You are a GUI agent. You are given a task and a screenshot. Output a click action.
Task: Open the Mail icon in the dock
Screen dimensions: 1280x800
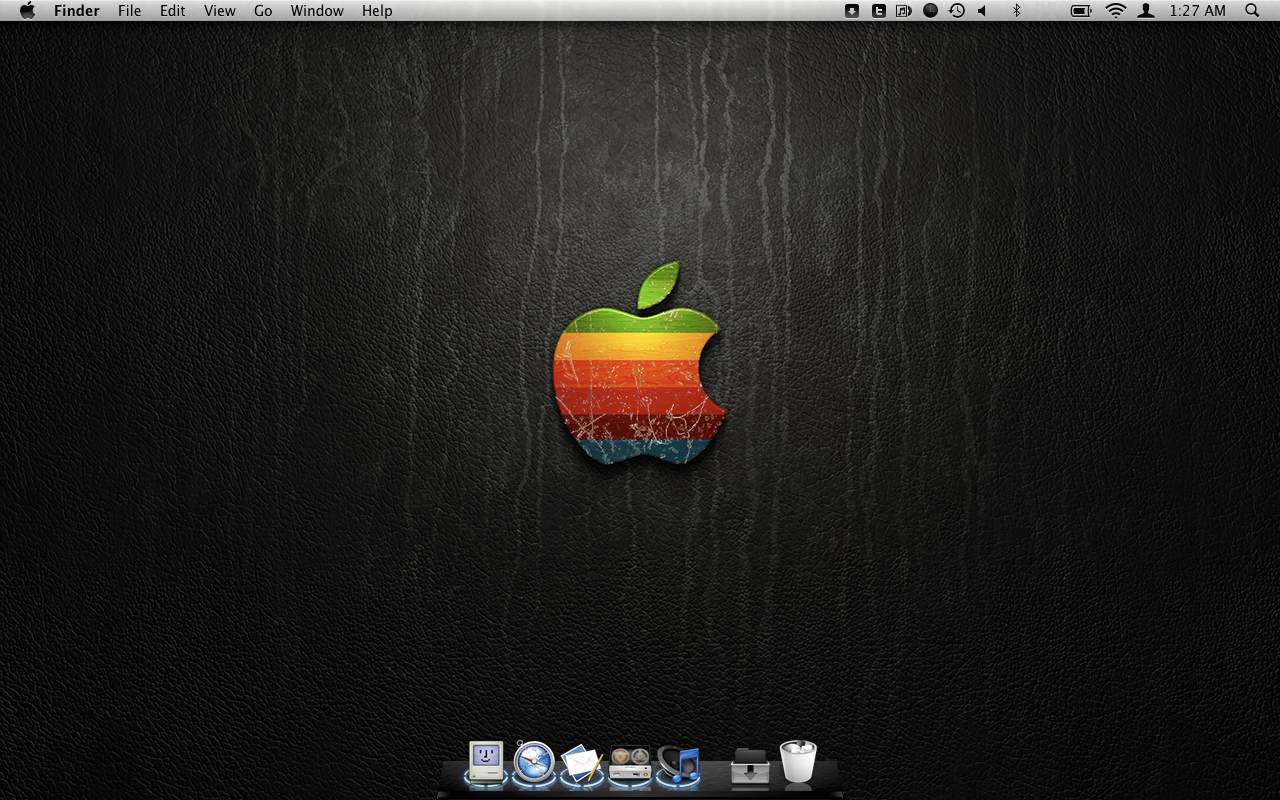(x=582, y=765)
